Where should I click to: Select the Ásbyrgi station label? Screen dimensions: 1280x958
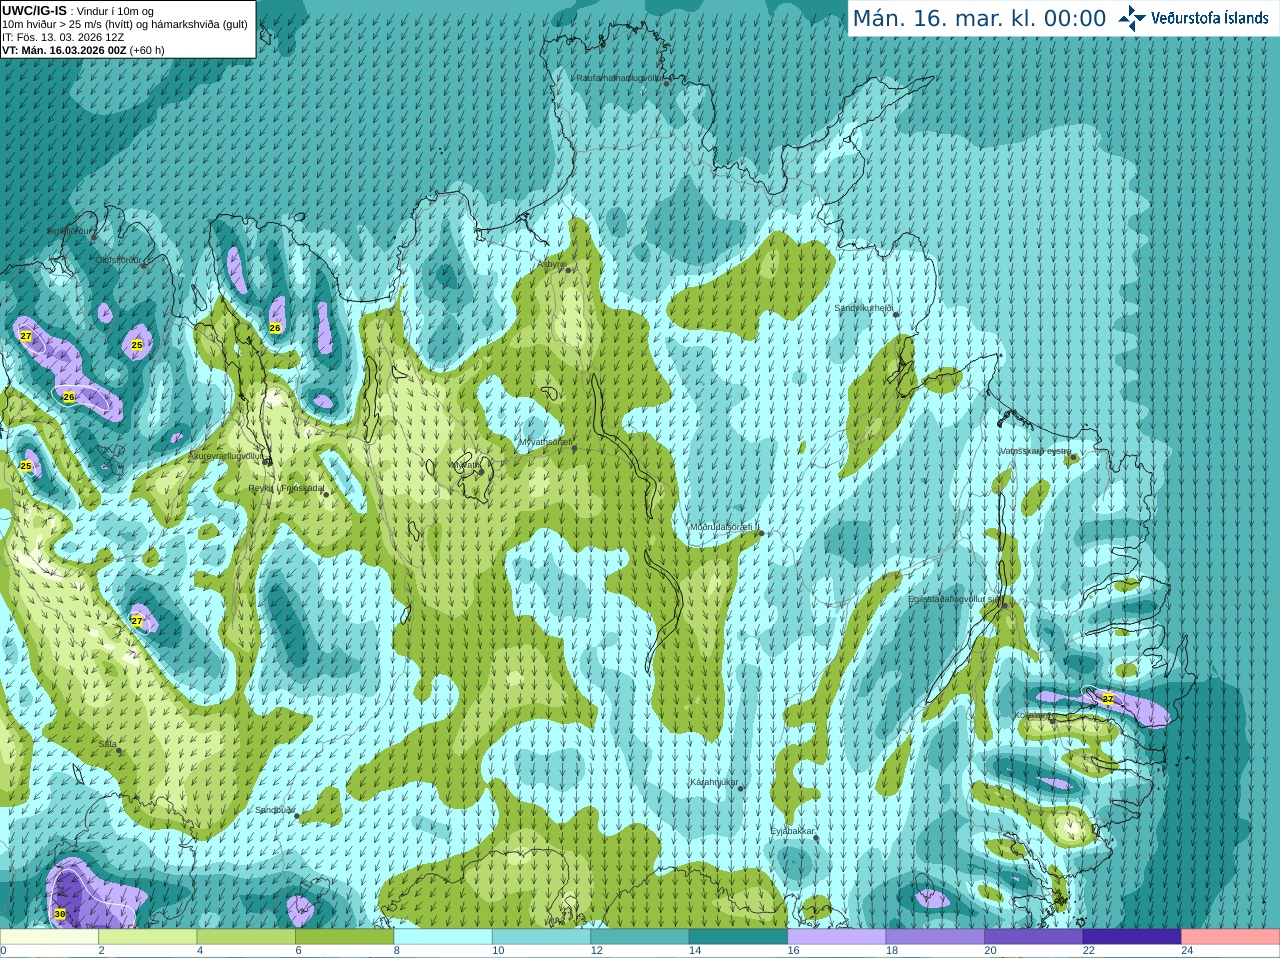pos(552,264)
